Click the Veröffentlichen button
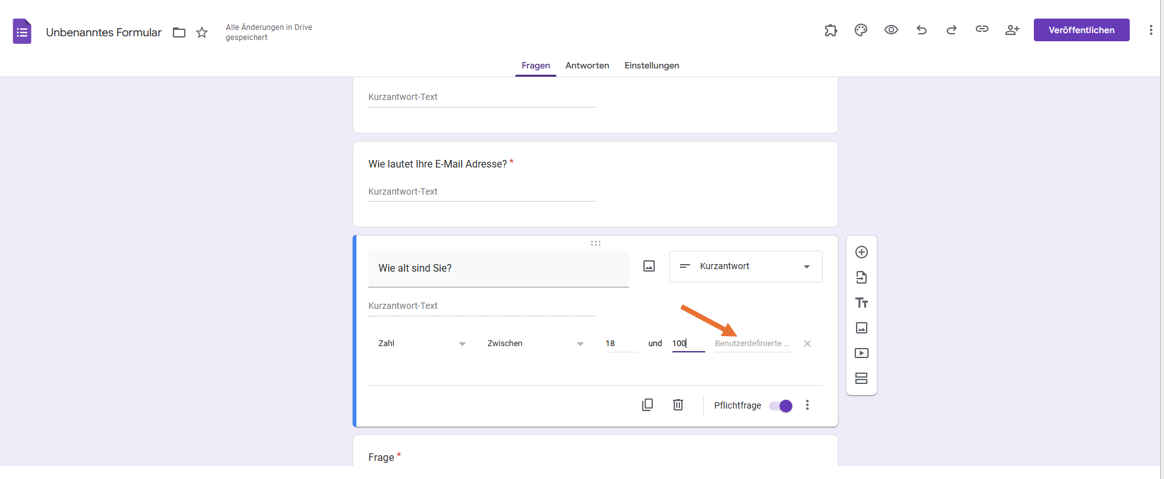The height and width of the screenshot is (479, 1164). point(1082,30)
